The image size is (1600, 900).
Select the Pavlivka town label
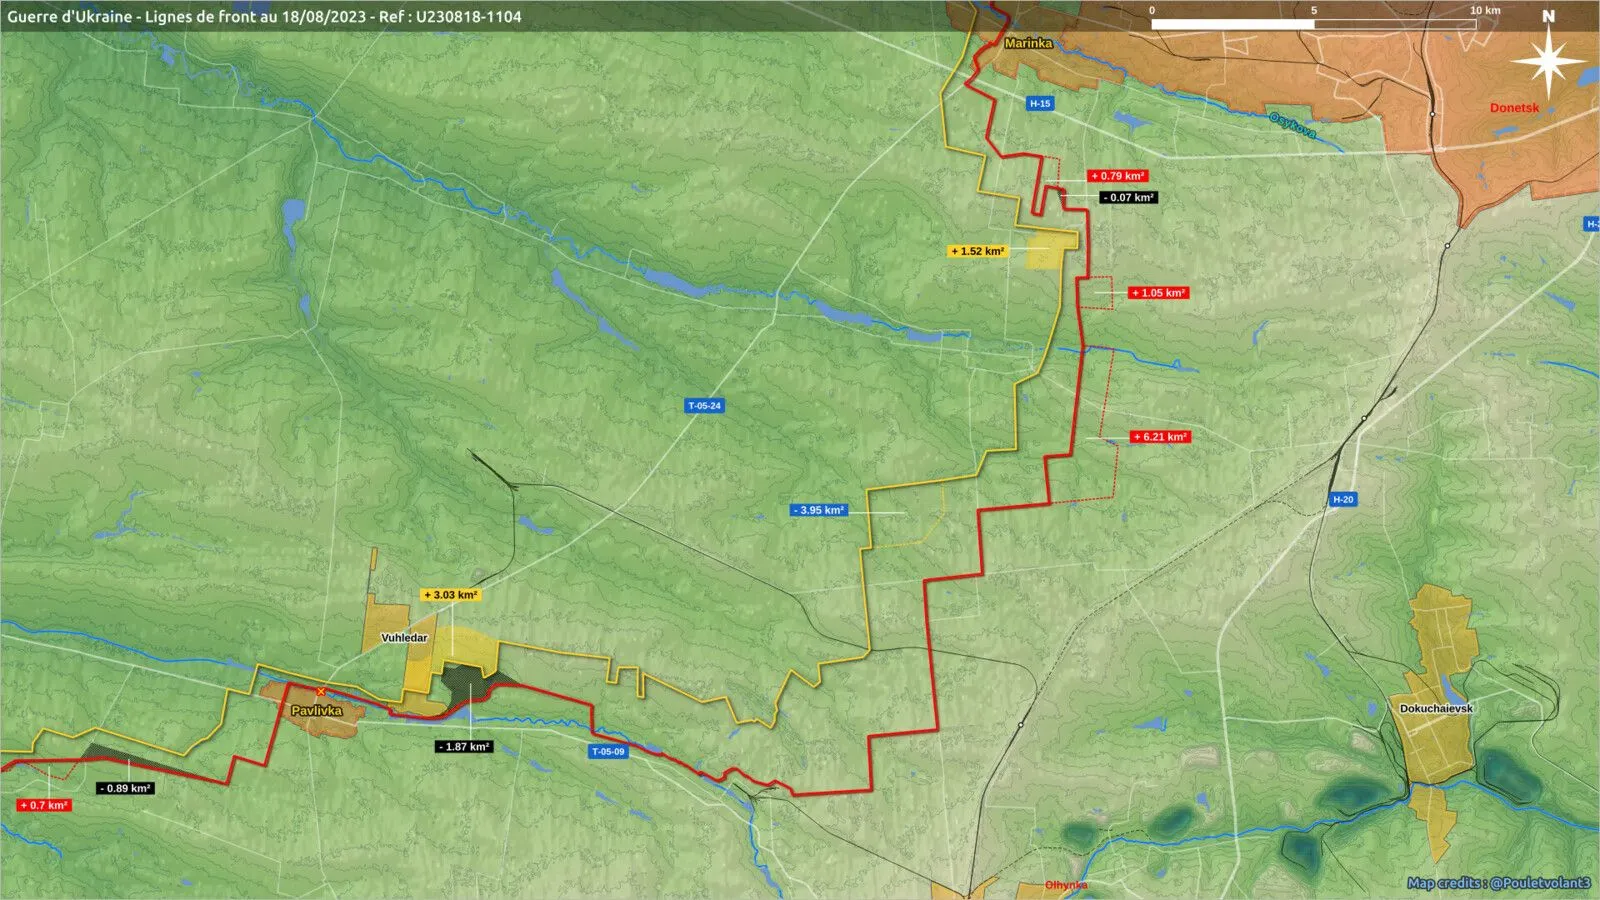(x=316, y=711)
